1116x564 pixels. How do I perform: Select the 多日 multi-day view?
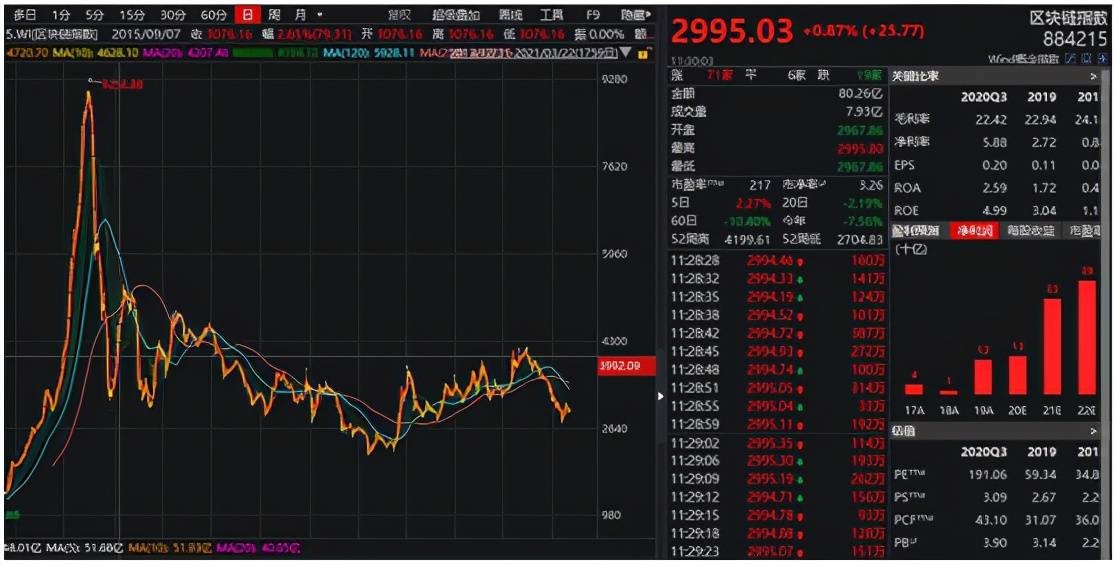(x=24, y=15)
